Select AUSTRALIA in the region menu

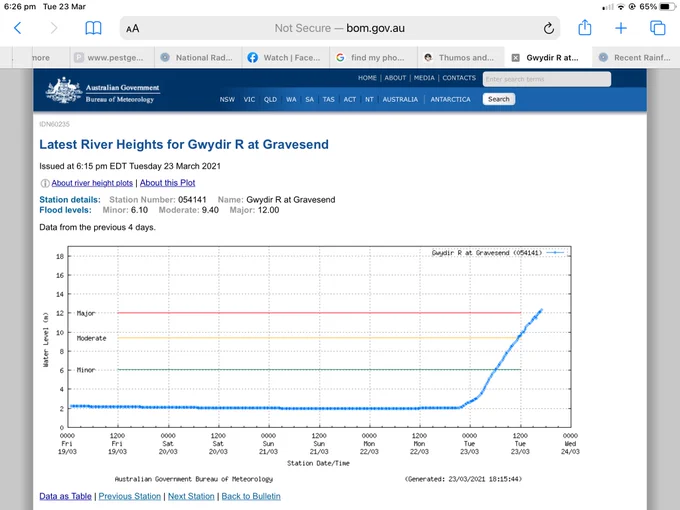point(400,99)
